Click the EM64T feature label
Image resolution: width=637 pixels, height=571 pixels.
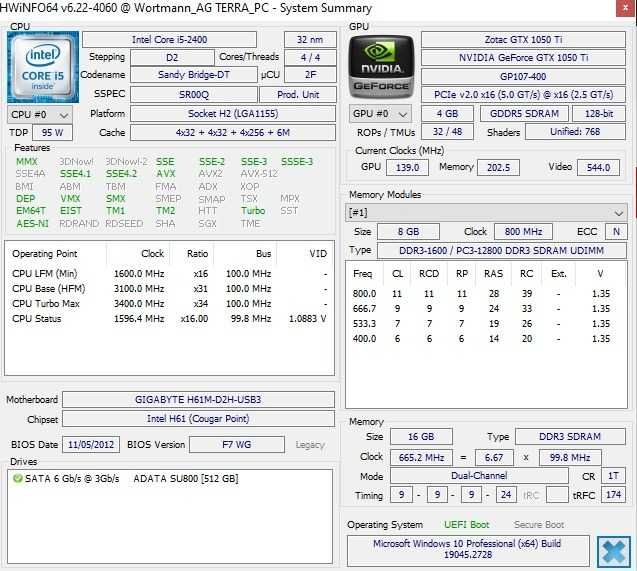click(31, 211)
